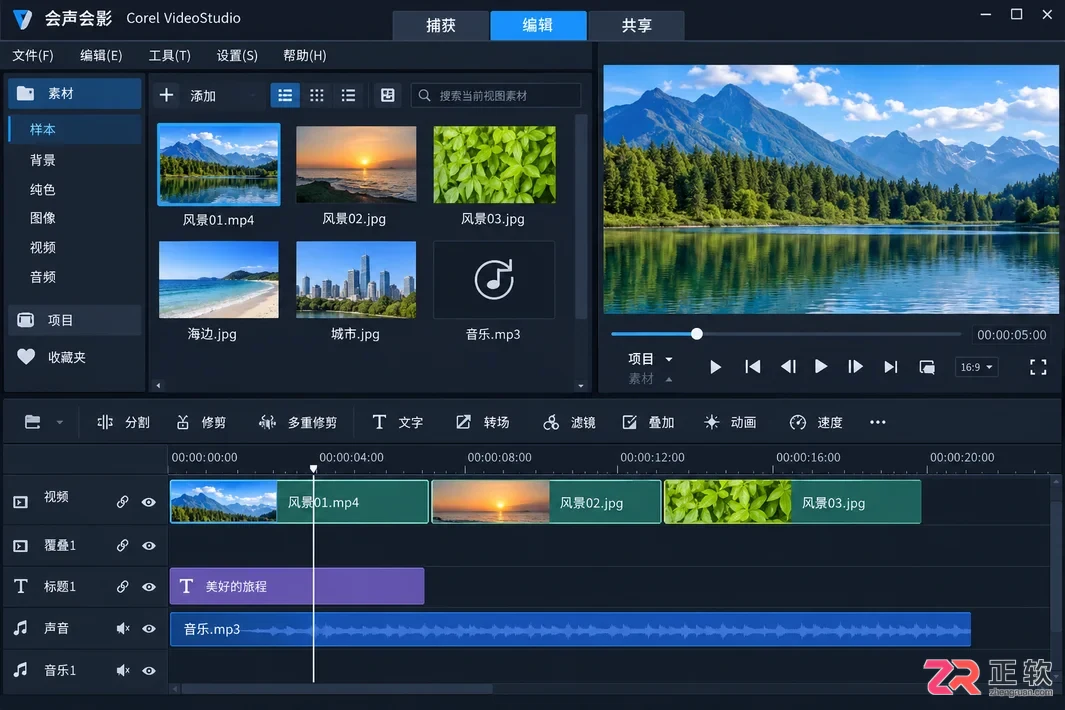Expand the 项目 preview mode dropdown arrow
1065x710 pixels.
point(668,359)
